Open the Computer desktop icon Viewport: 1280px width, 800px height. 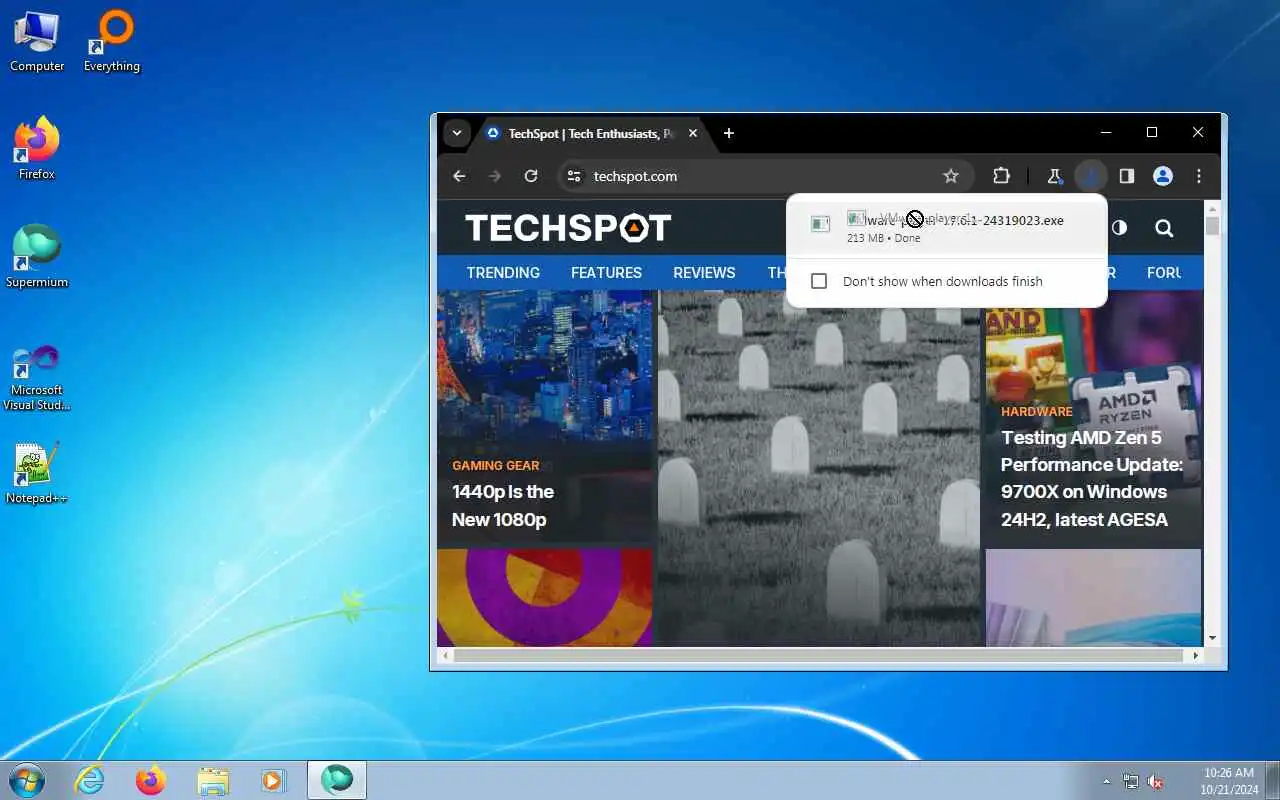click(x=37, y=41)
